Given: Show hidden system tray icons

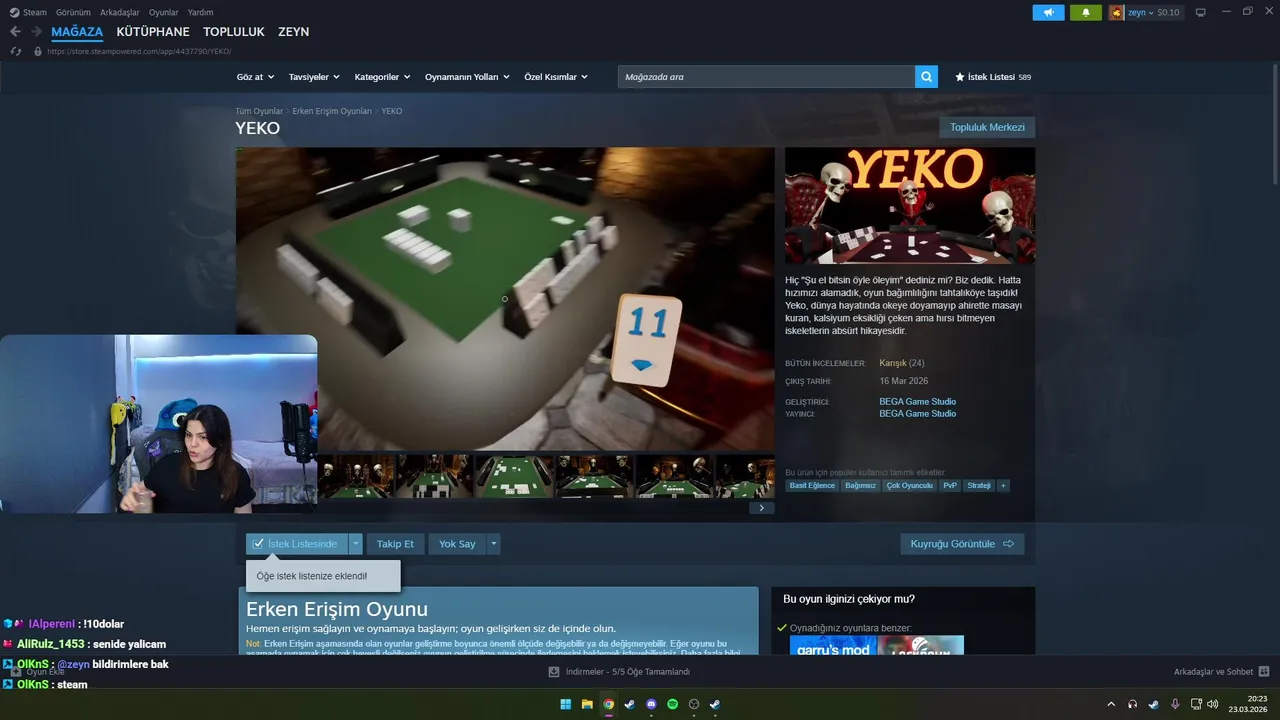Looking at the screenshot, I should pyautogui.click(x=1111, y=704).
